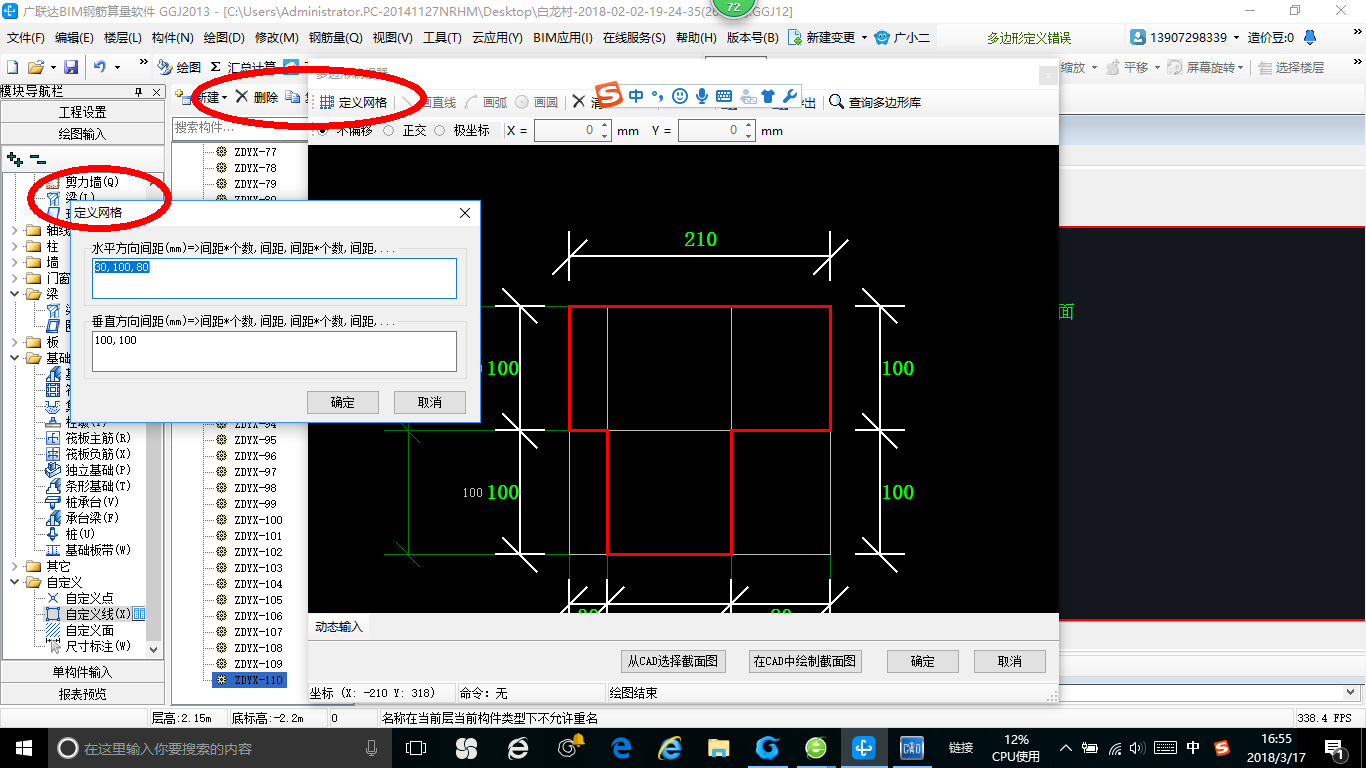
Task: Select 极坐标 radio option
Action: (x=462, y=131)
